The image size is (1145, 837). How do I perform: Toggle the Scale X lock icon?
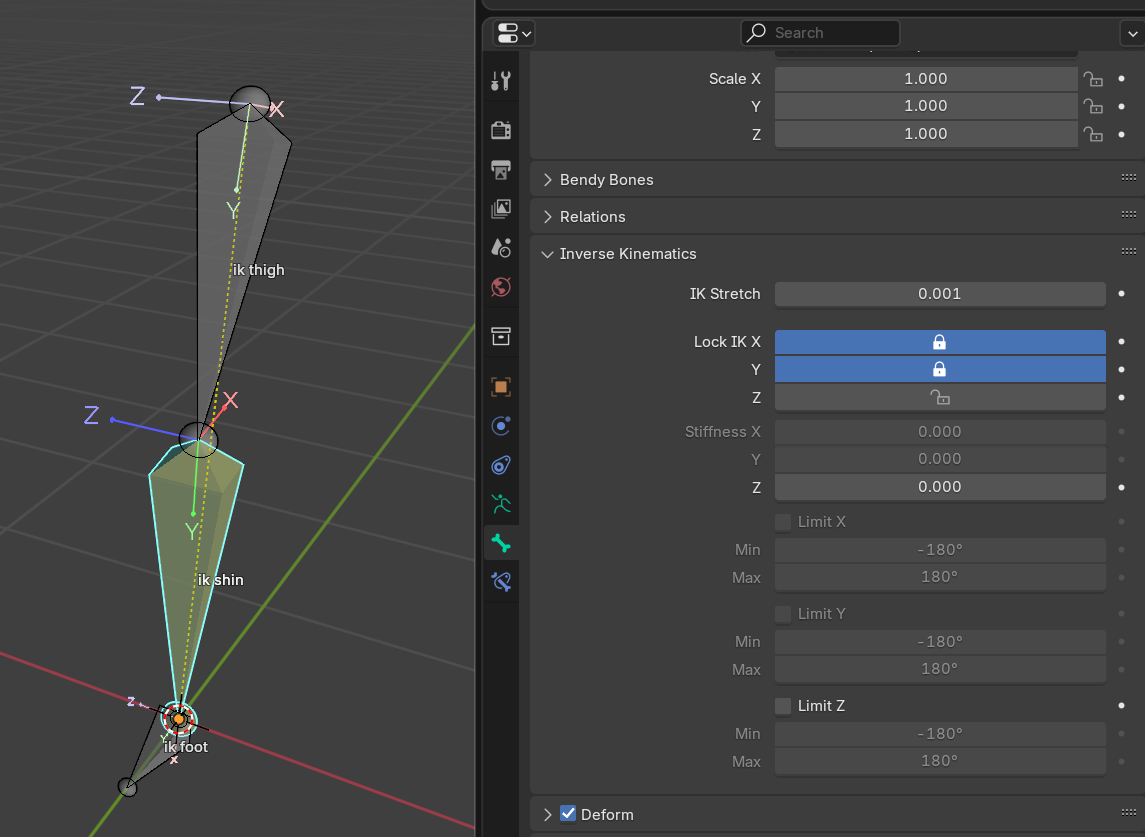pyautogui.click(x=1093, y=79)
